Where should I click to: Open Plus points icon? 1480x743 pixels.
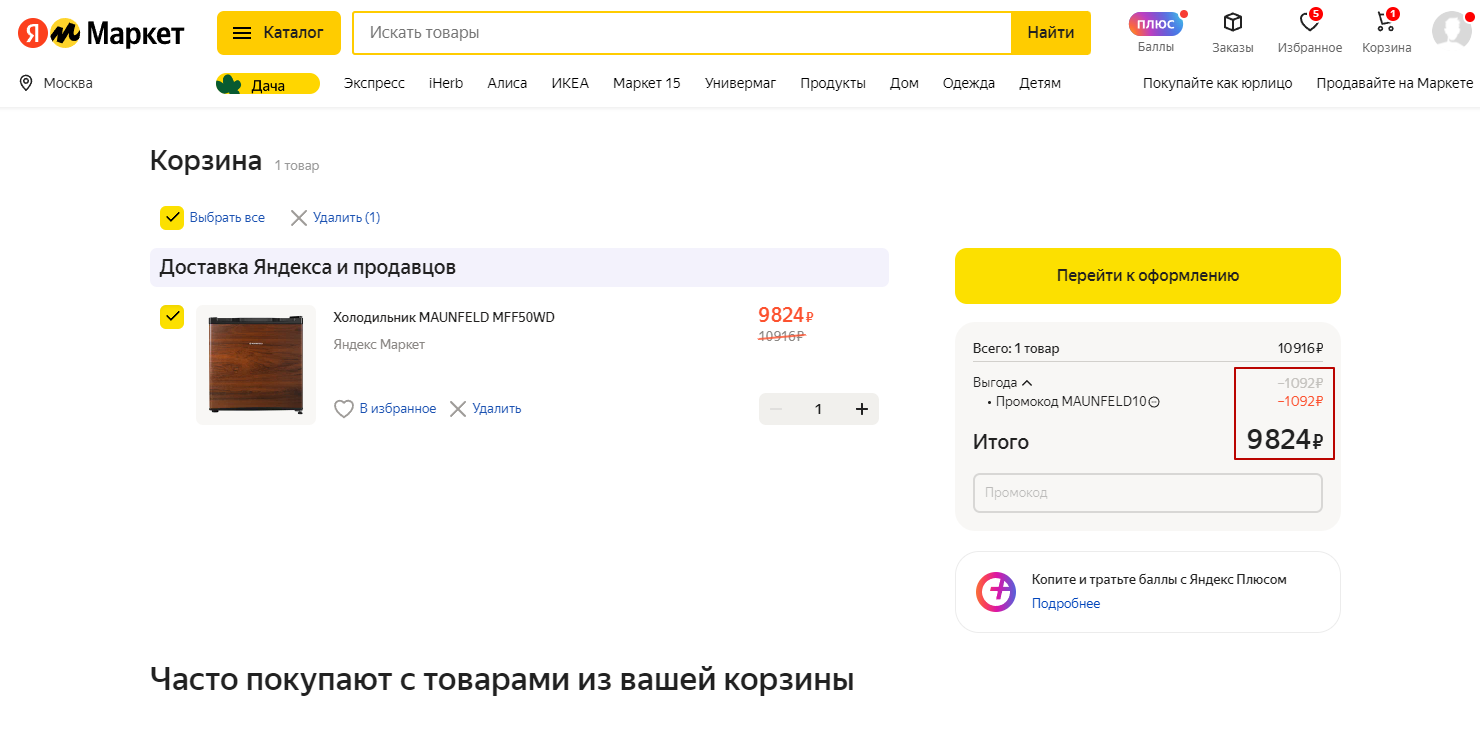click(1155, 24)
